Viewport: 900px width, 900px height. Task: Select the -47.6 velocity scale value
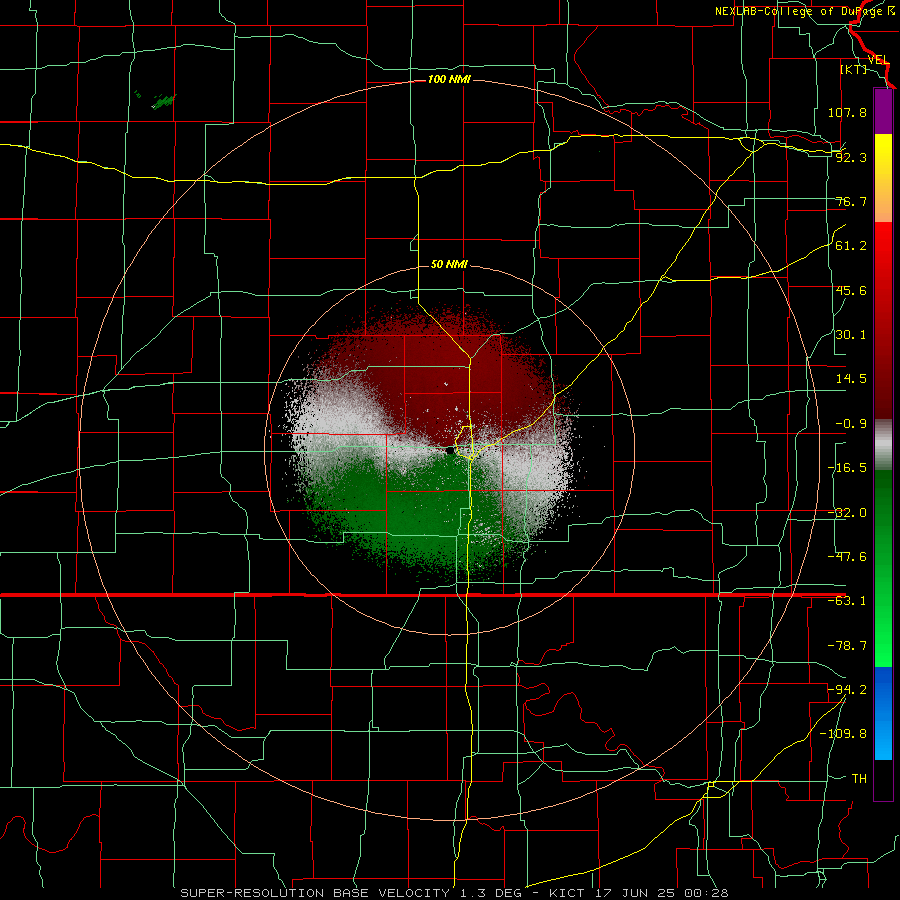pos(847,557)
